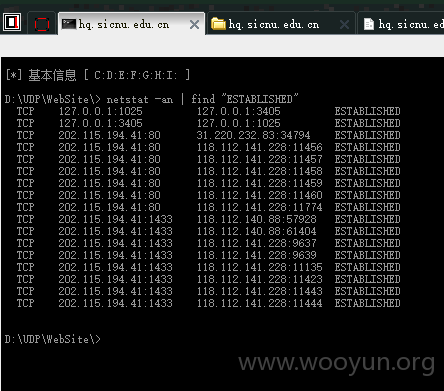Click the document icon on the third tab

point(369,24)
